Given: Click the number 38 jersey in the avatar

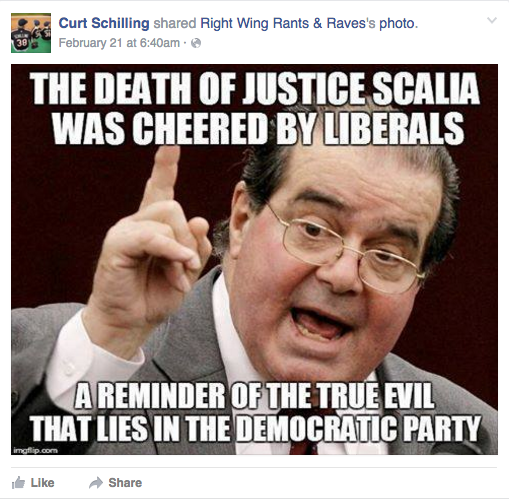Looking at the screenshot, I should (x=22, y=42).
